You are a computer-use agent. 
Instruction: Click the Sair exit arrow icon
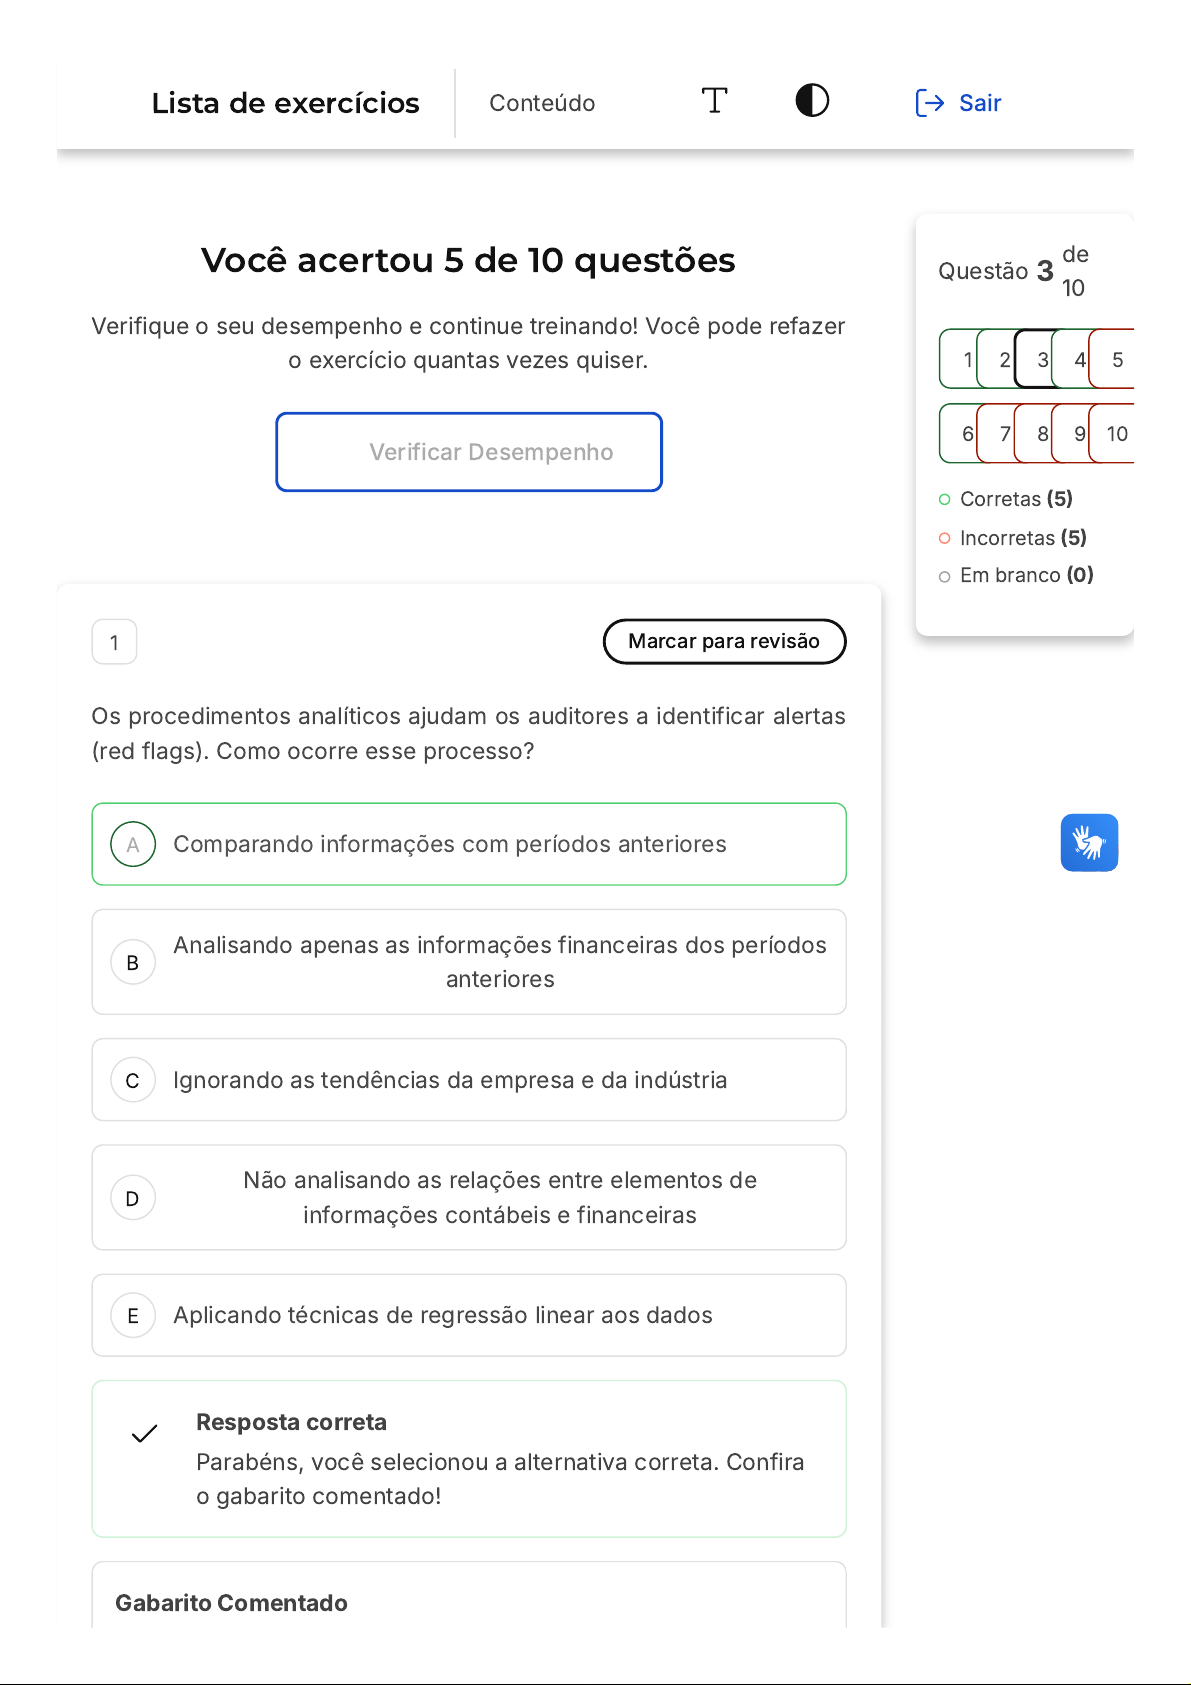click(929, 103)
